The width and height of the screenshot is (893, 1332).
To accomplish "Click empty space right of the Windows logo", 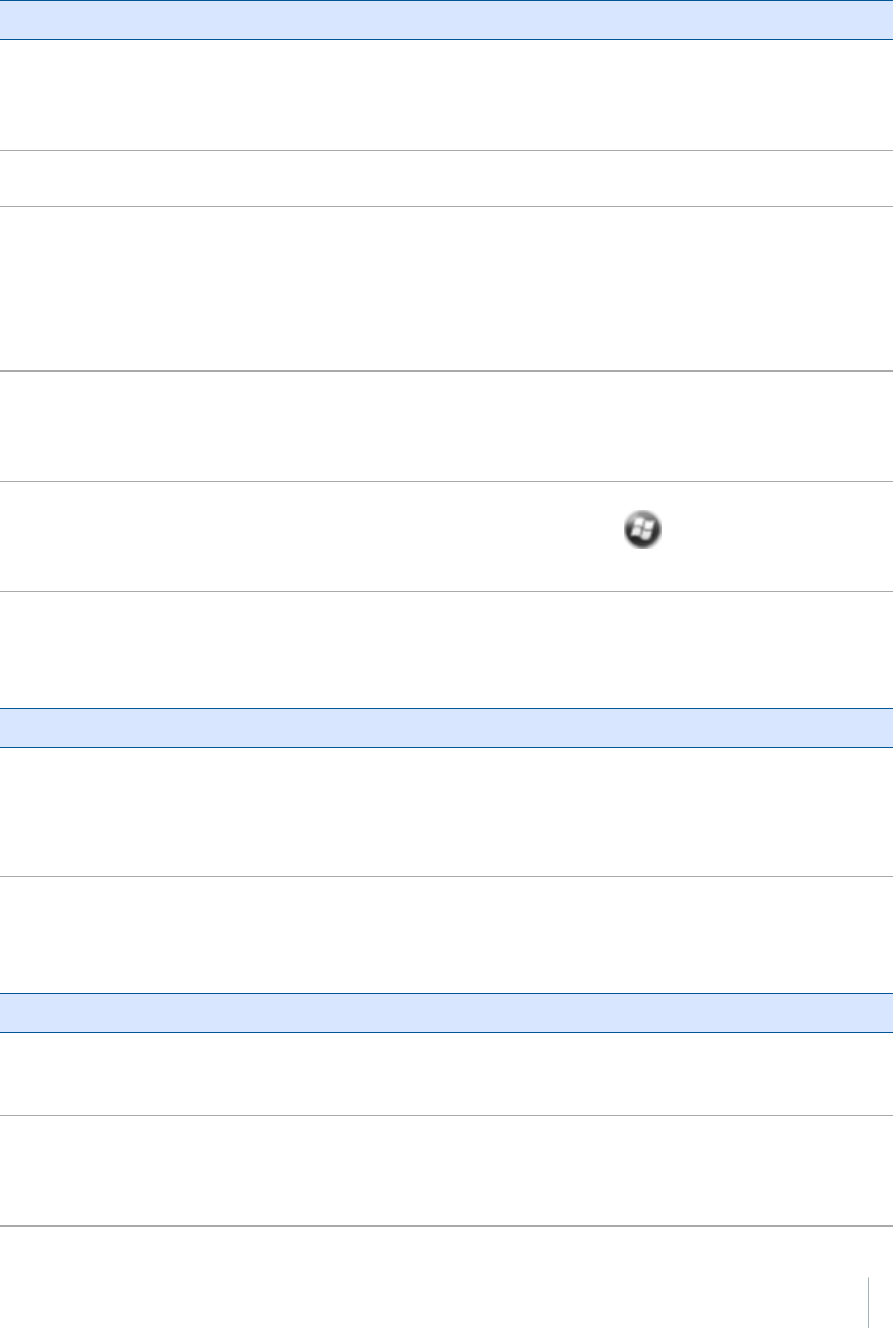I will [776, 536].
